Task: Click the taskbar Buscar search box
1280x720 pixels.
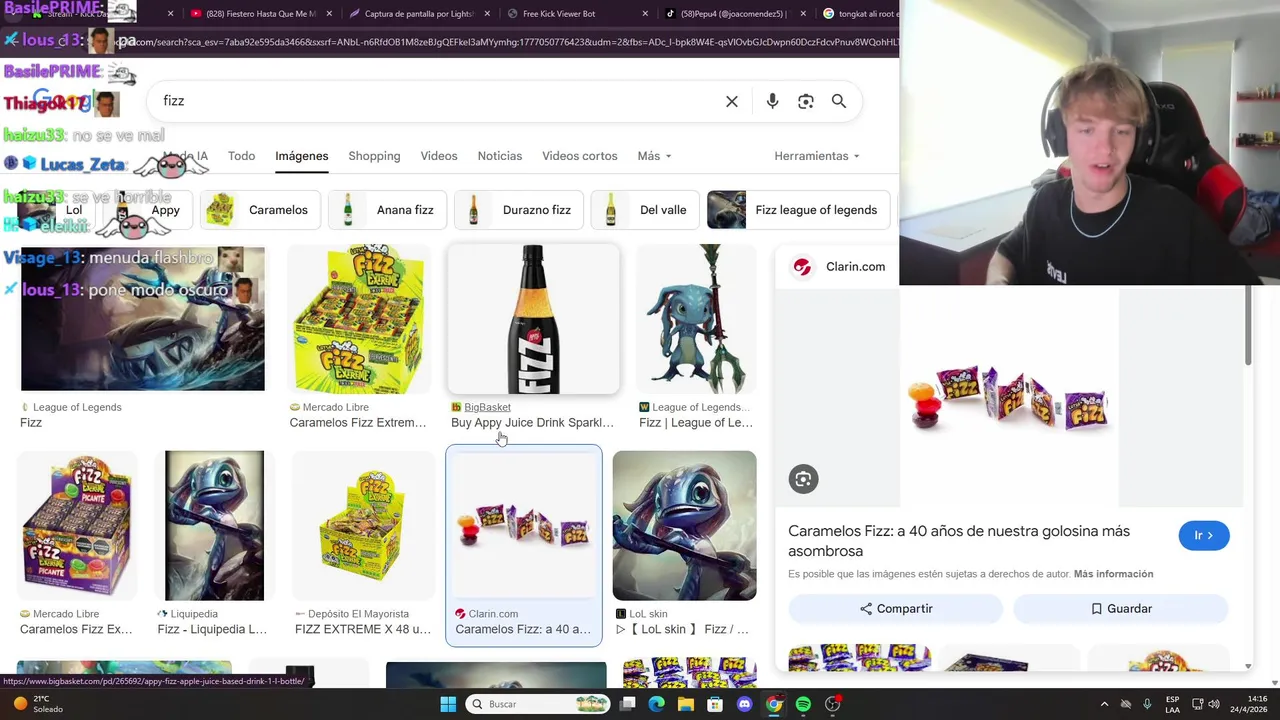Action: click(540, 704)
